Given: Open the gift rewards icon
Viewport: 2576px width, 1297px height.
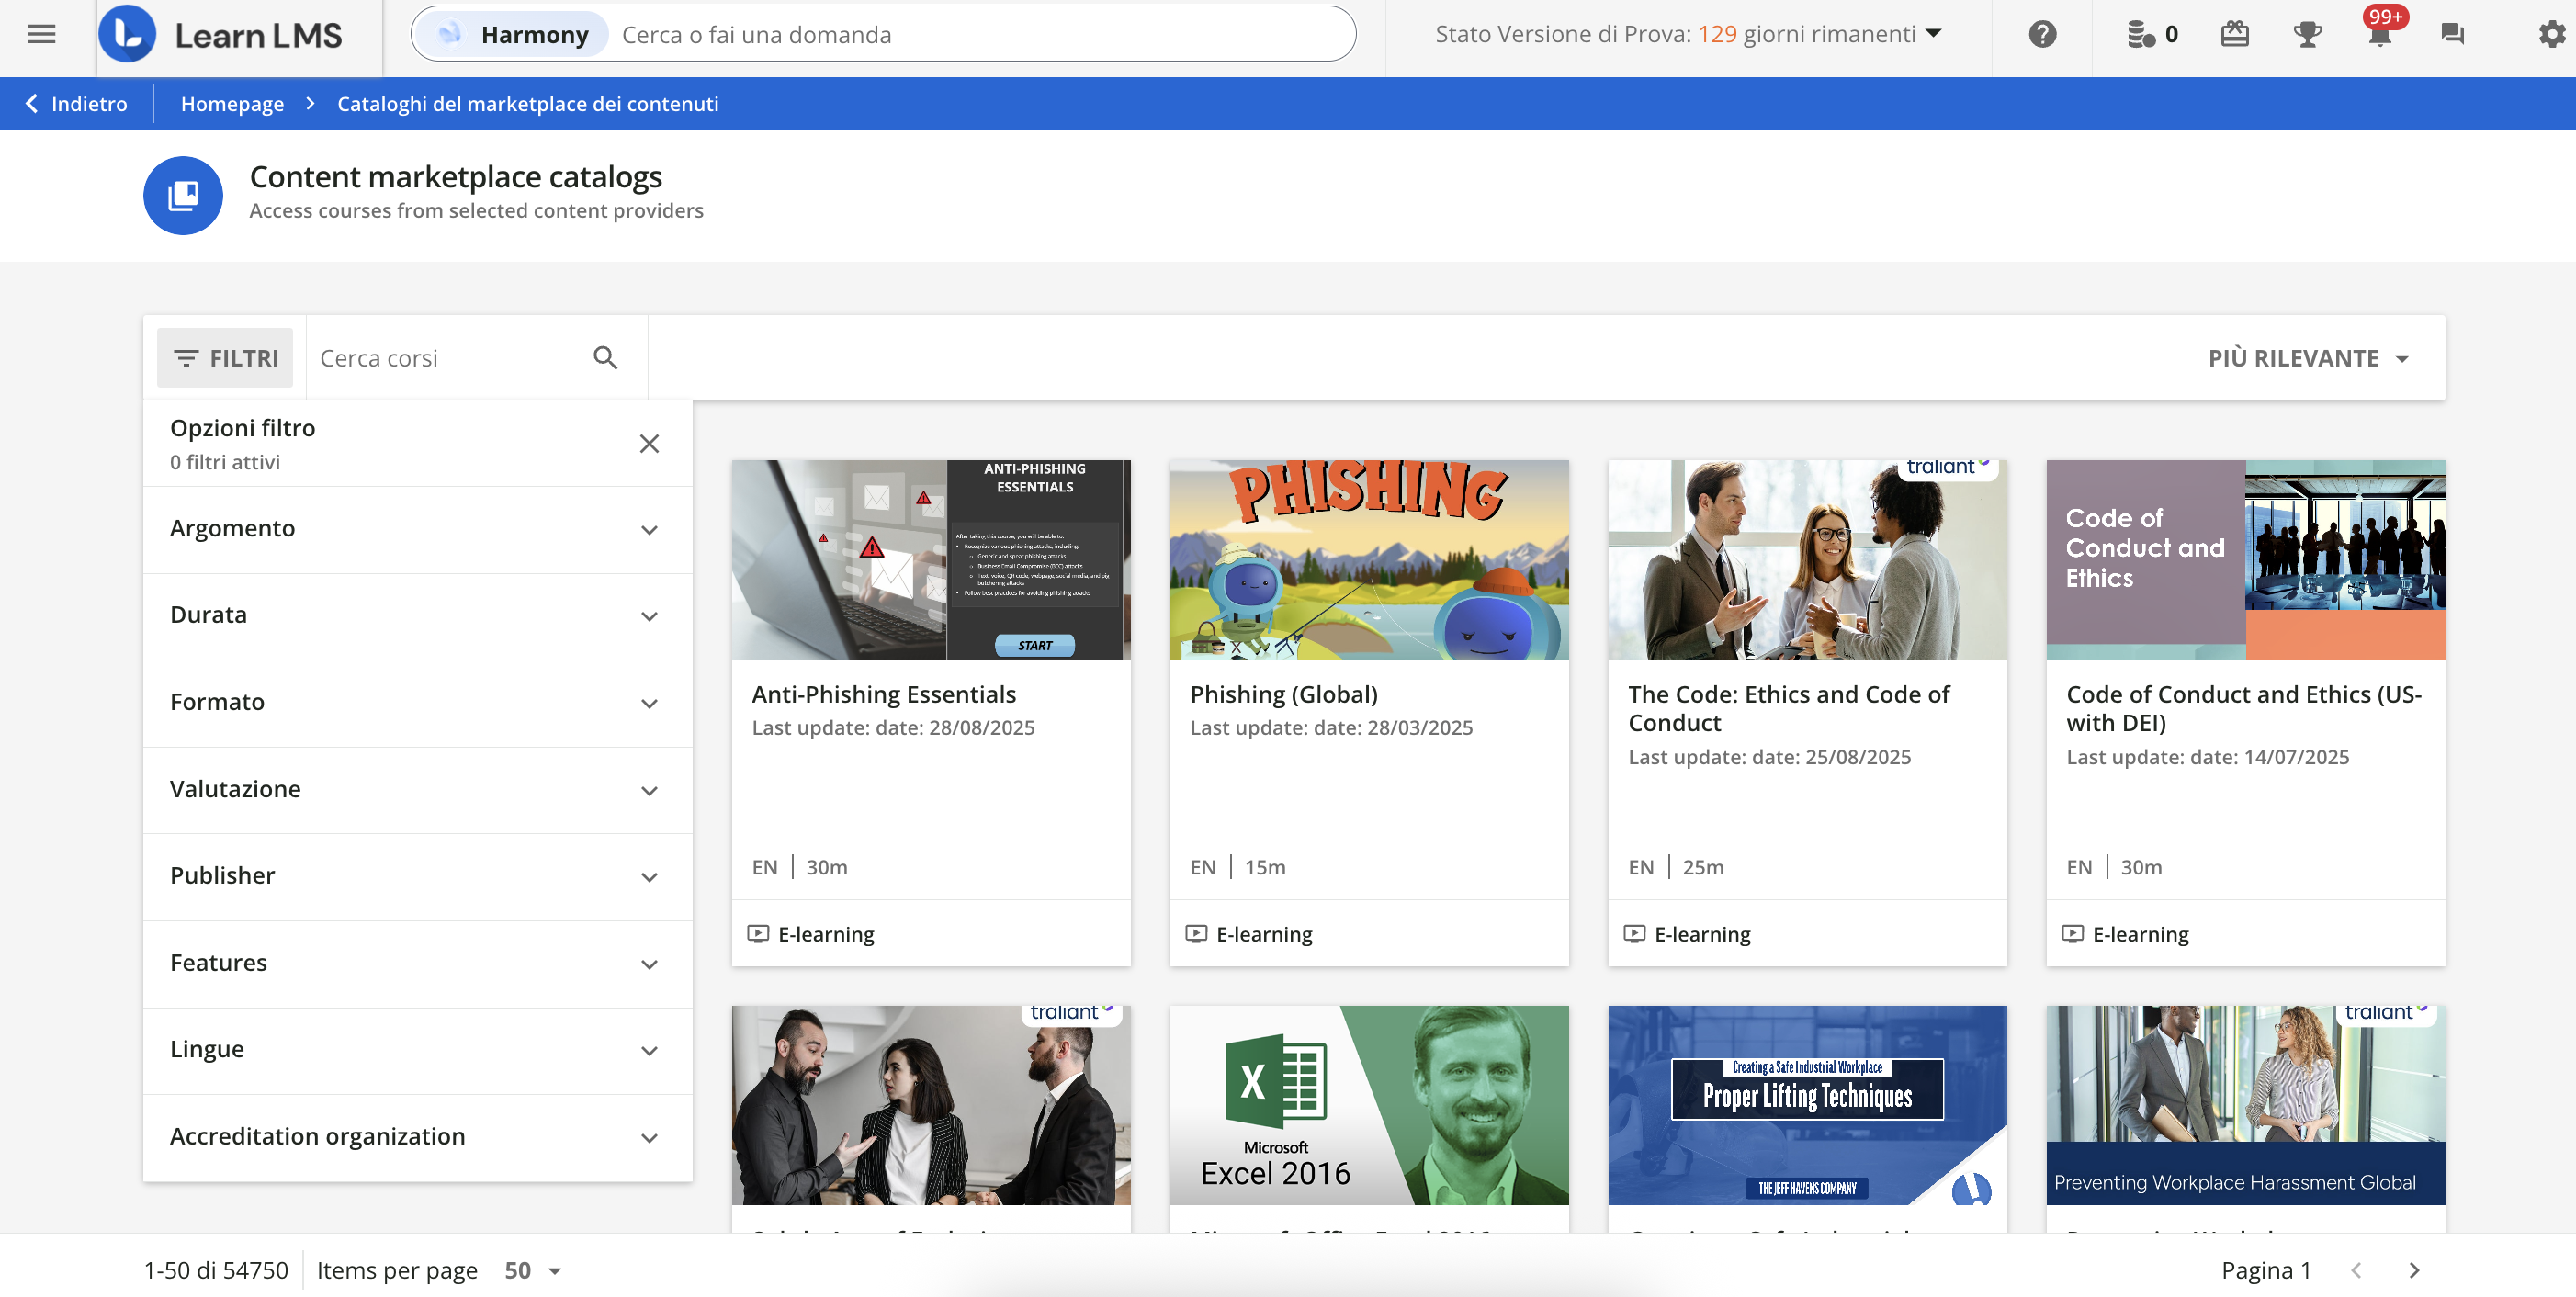Looking at the screenshot, I should click(2234, 35).
